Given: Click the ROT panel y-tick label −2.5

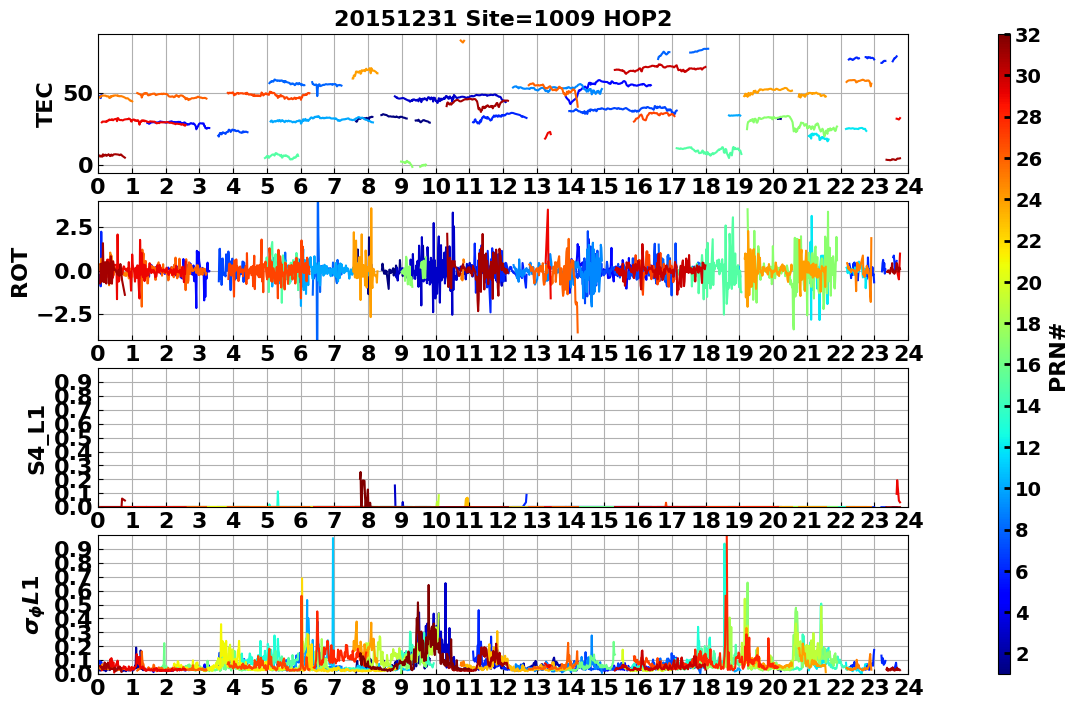Looking at the screenshot, I should 65,315.
